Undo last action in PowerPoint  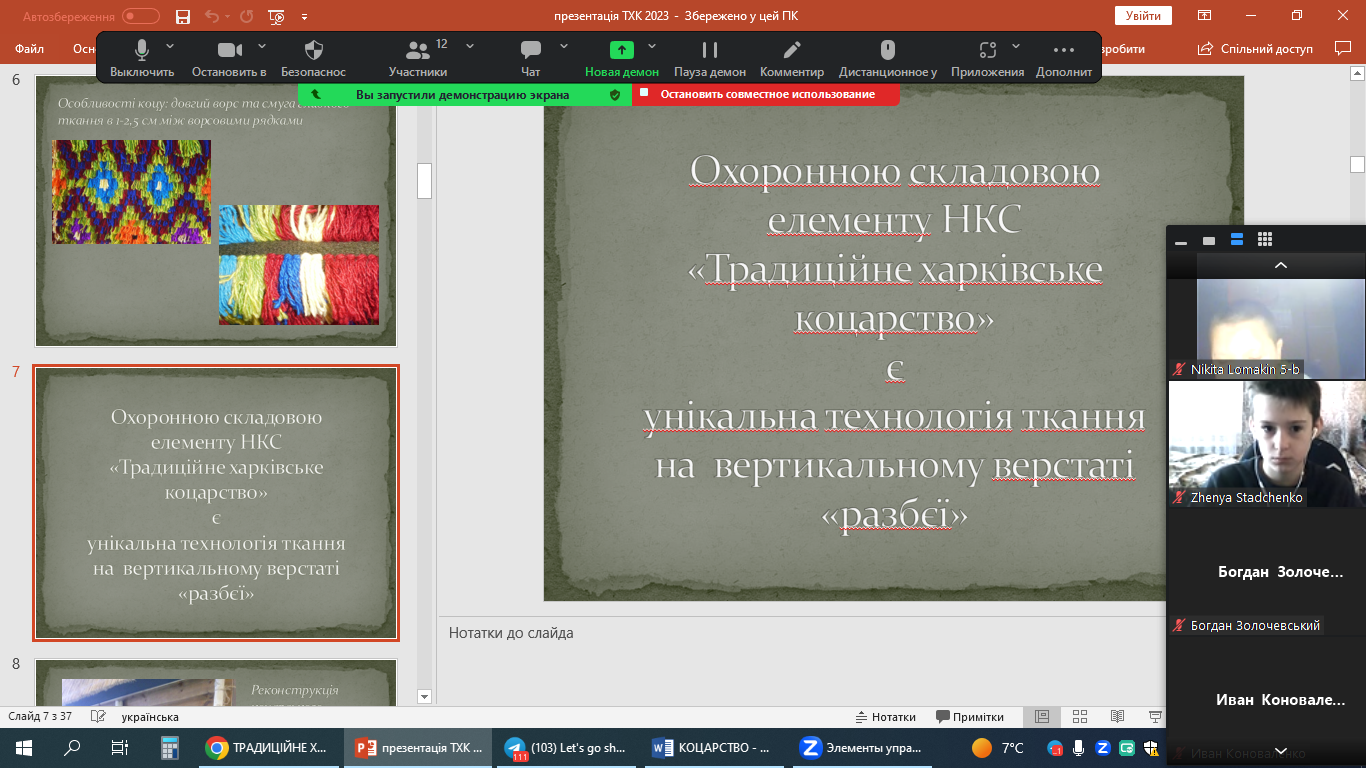211,16
